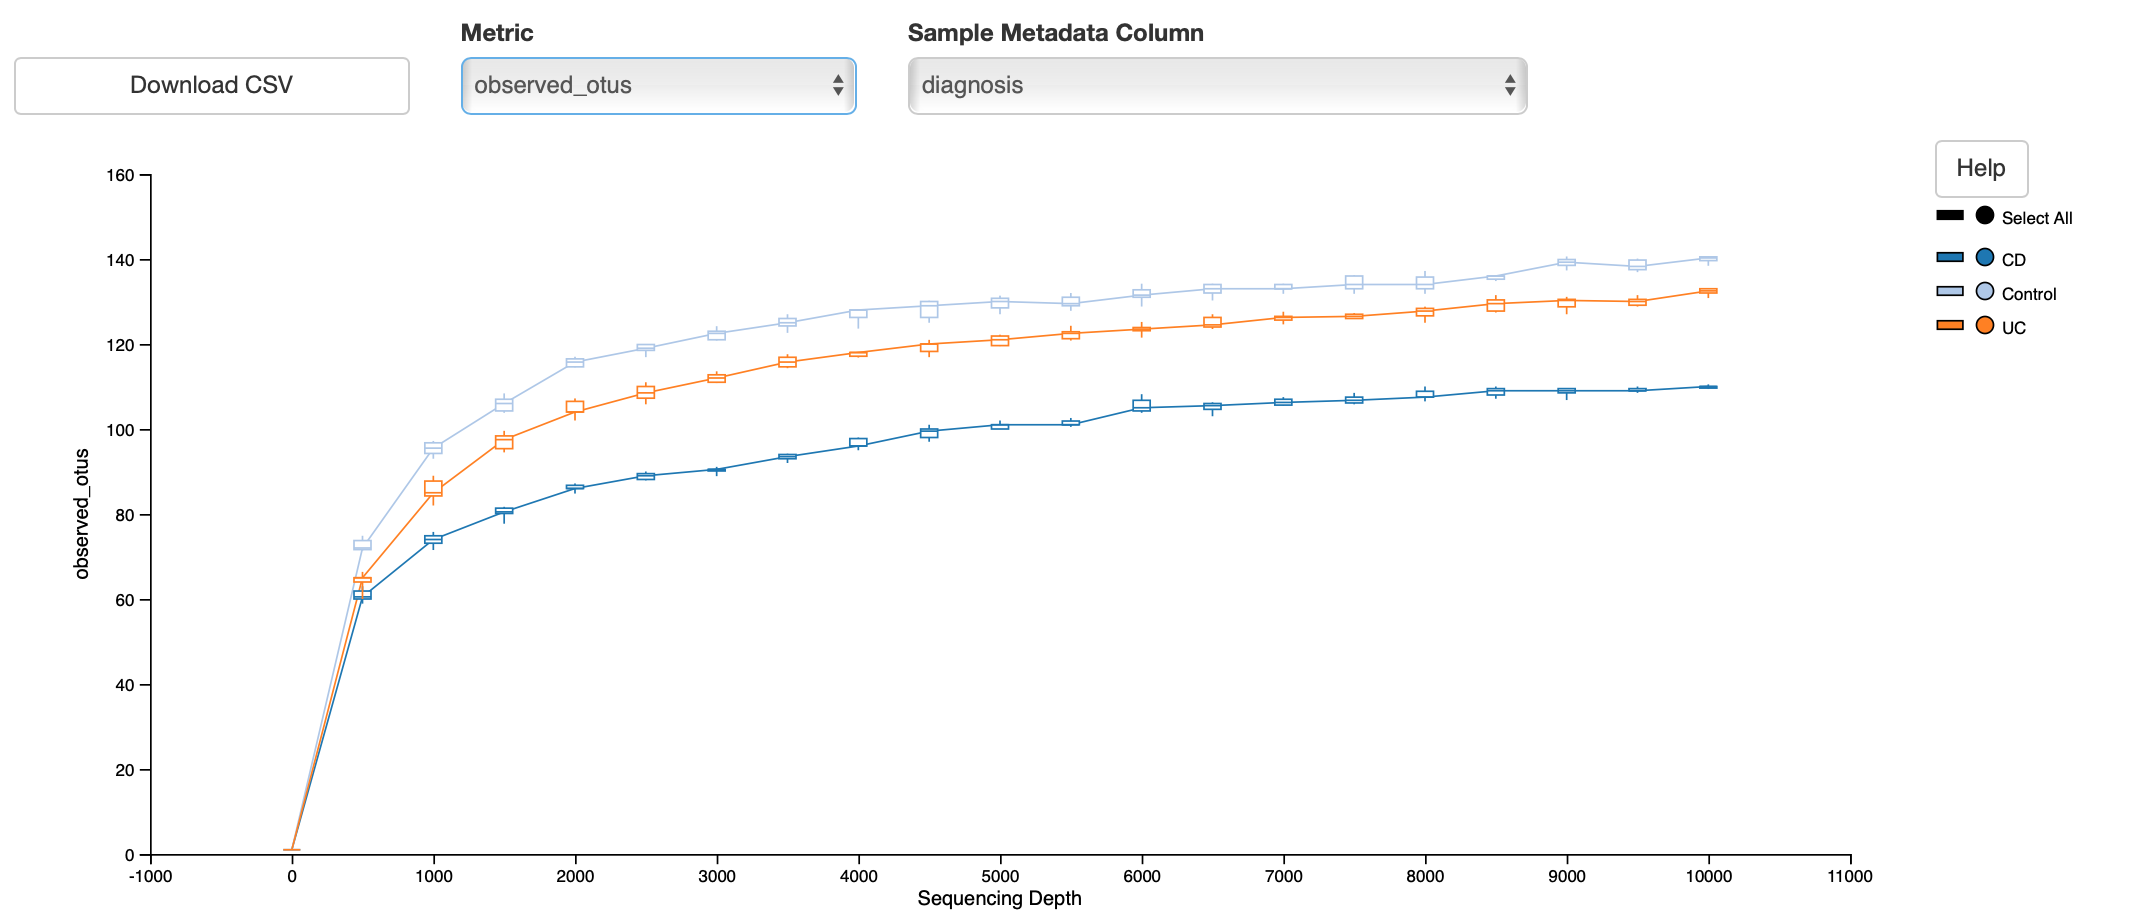2152x916 pixels.
Task: Click the CD box at depth 4000
Action: pyautogui.click(x=858, y=442)
